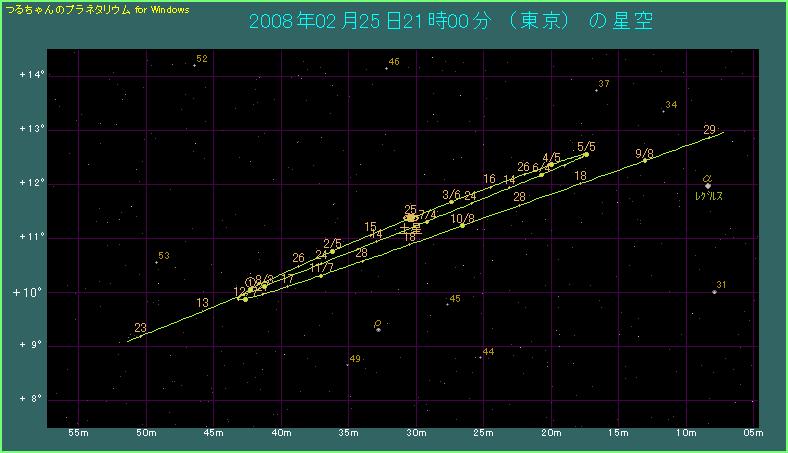Screen dimensions: 788x453
Task: Click the star labeled 52 at upper left
Action: (x=194, y=65)
